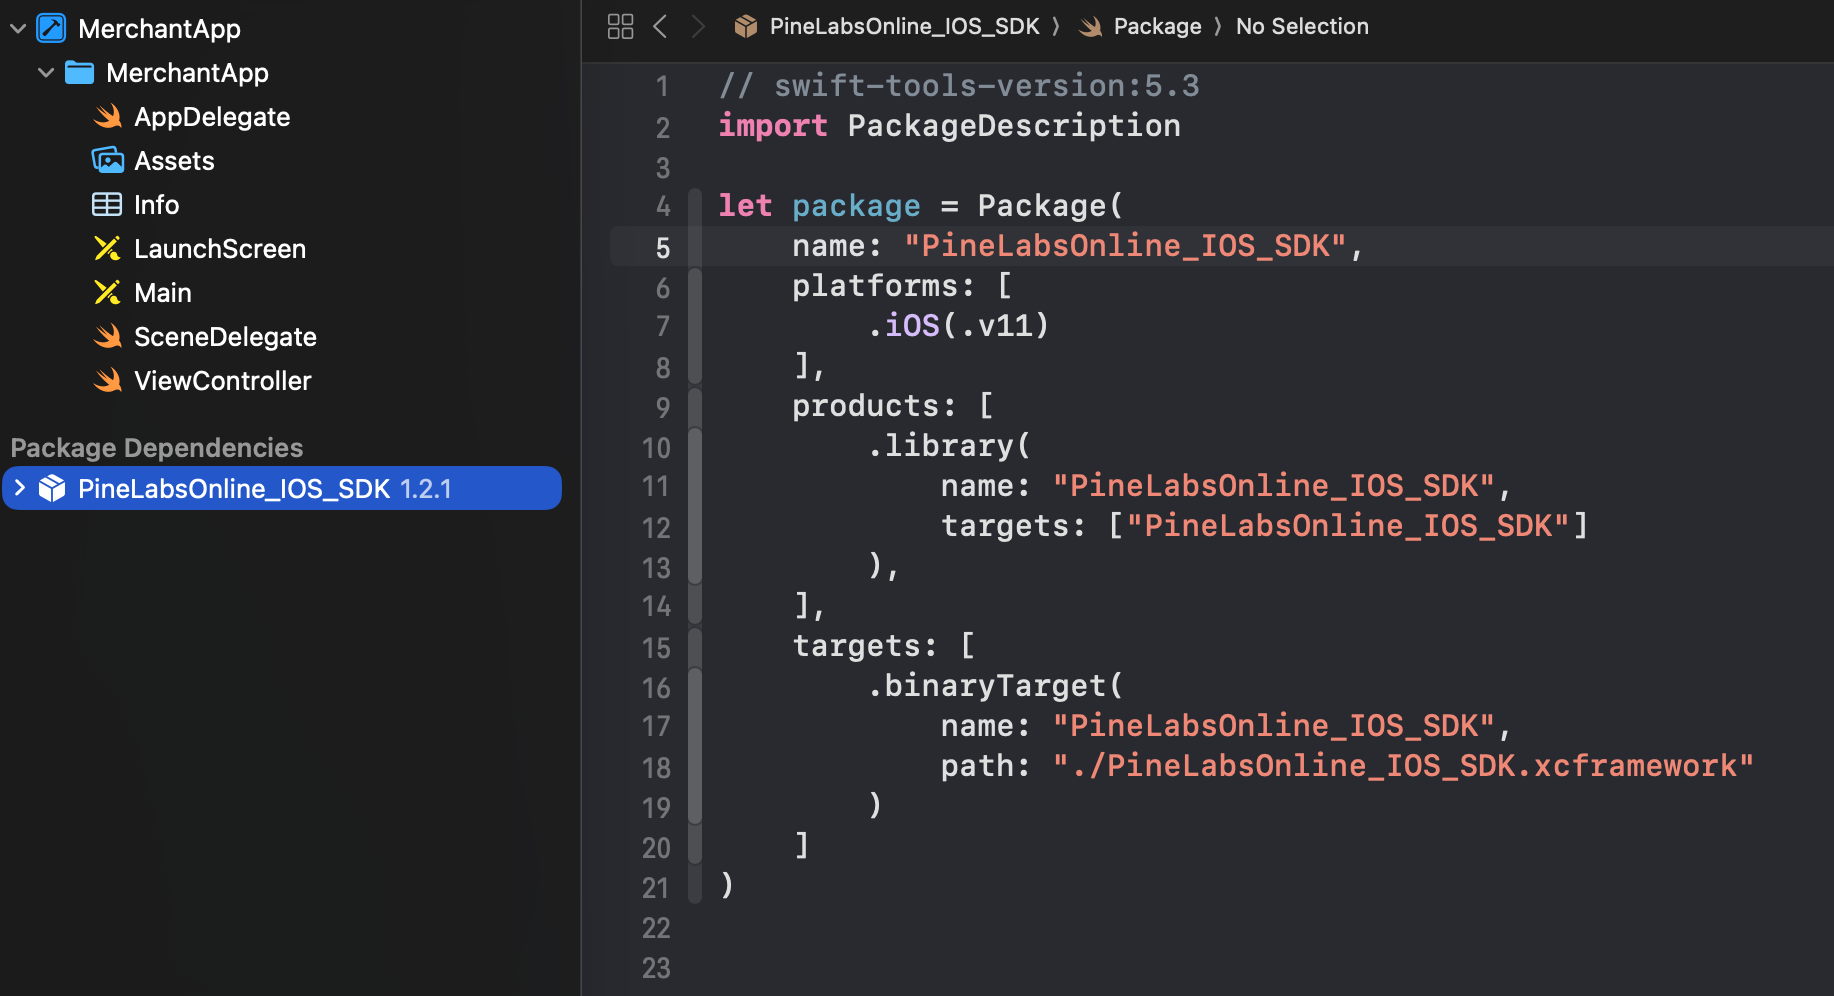Click the code folding ribbon beside line 10
This screenshot has height=996, width=1834.
click(695, 505)
